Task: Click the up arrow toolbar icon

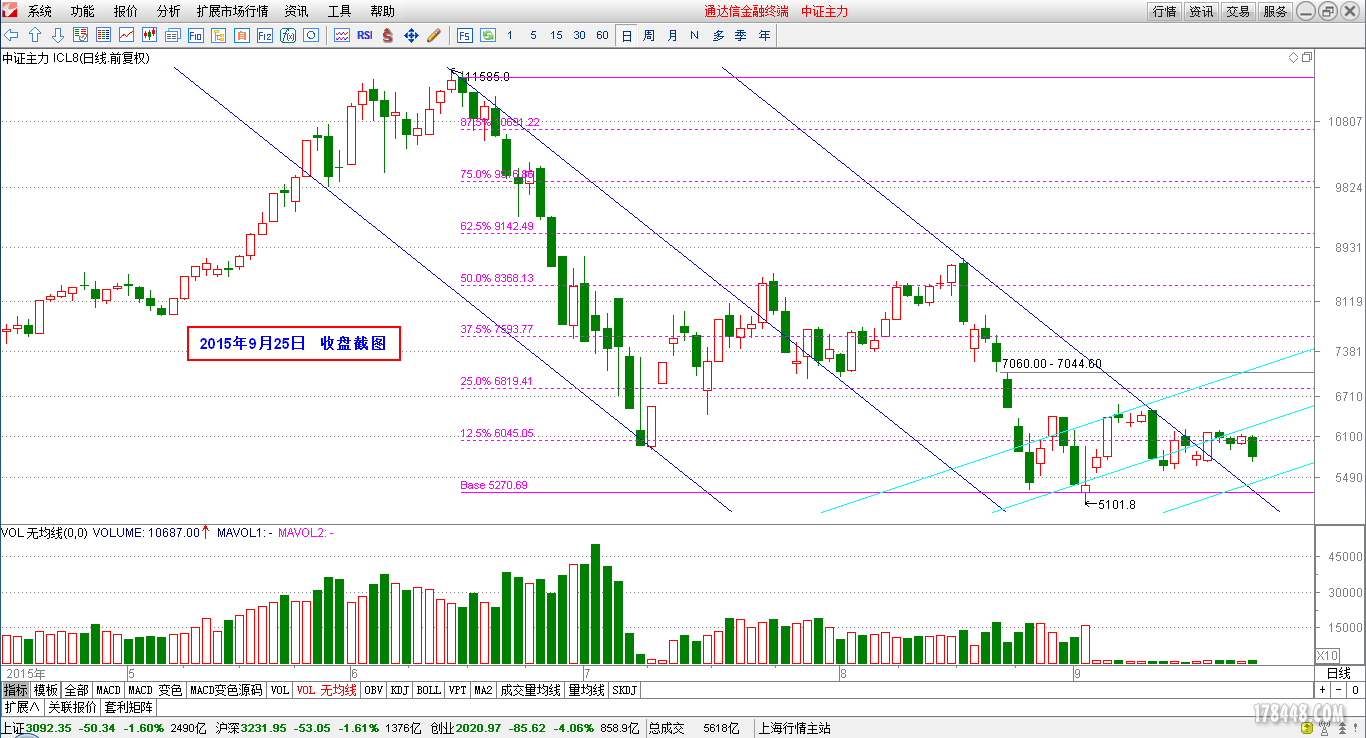Action: click(x=35, y=35)
